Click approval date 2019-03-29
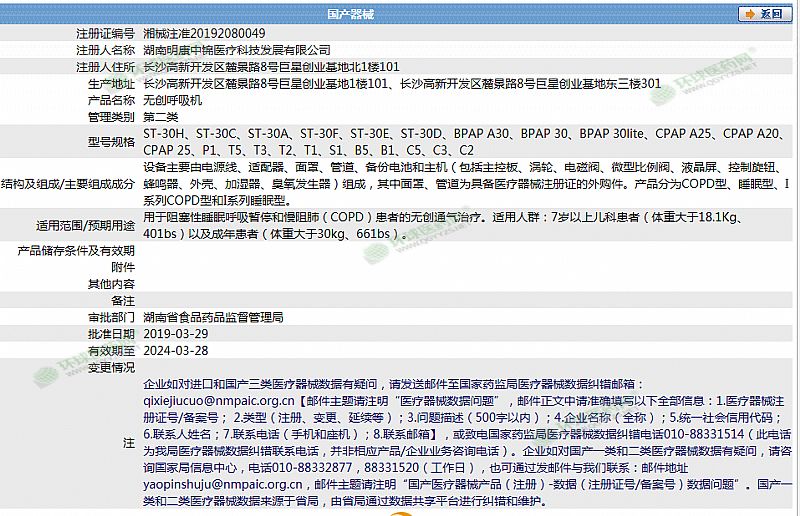The height and width of the screenshot is (516, 800). click(176, 334)
